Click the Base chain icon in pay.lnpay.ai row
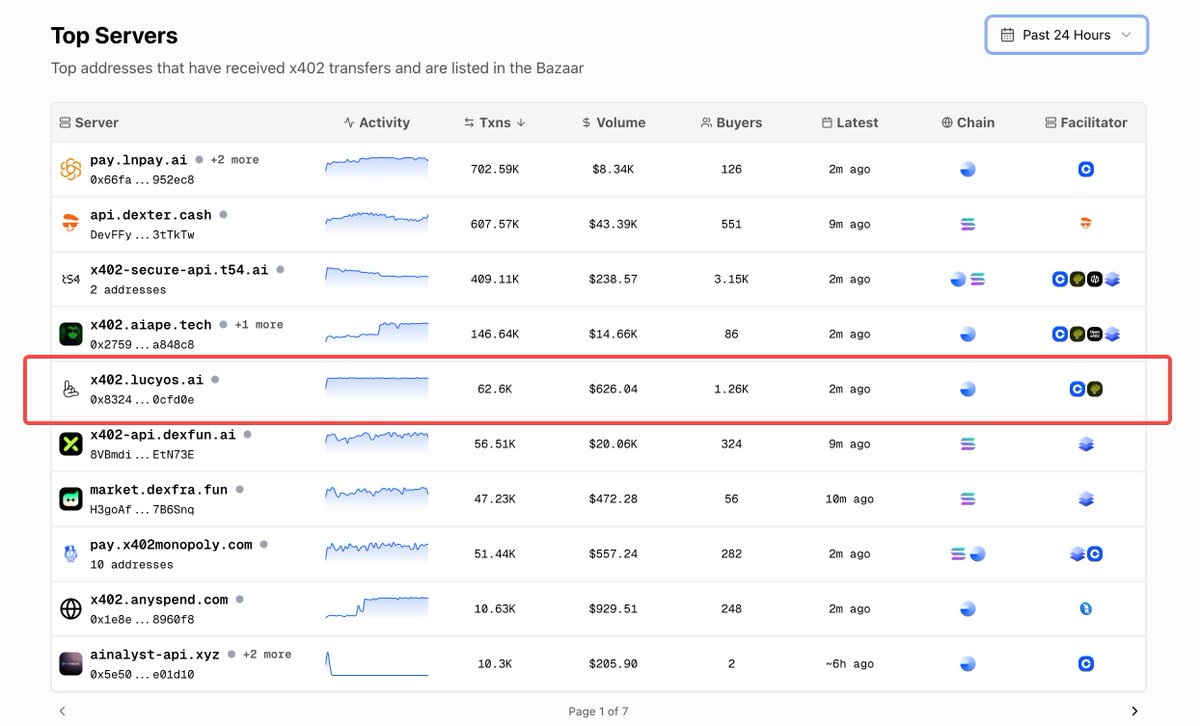1200x726 pixels. tap(967, 169)
